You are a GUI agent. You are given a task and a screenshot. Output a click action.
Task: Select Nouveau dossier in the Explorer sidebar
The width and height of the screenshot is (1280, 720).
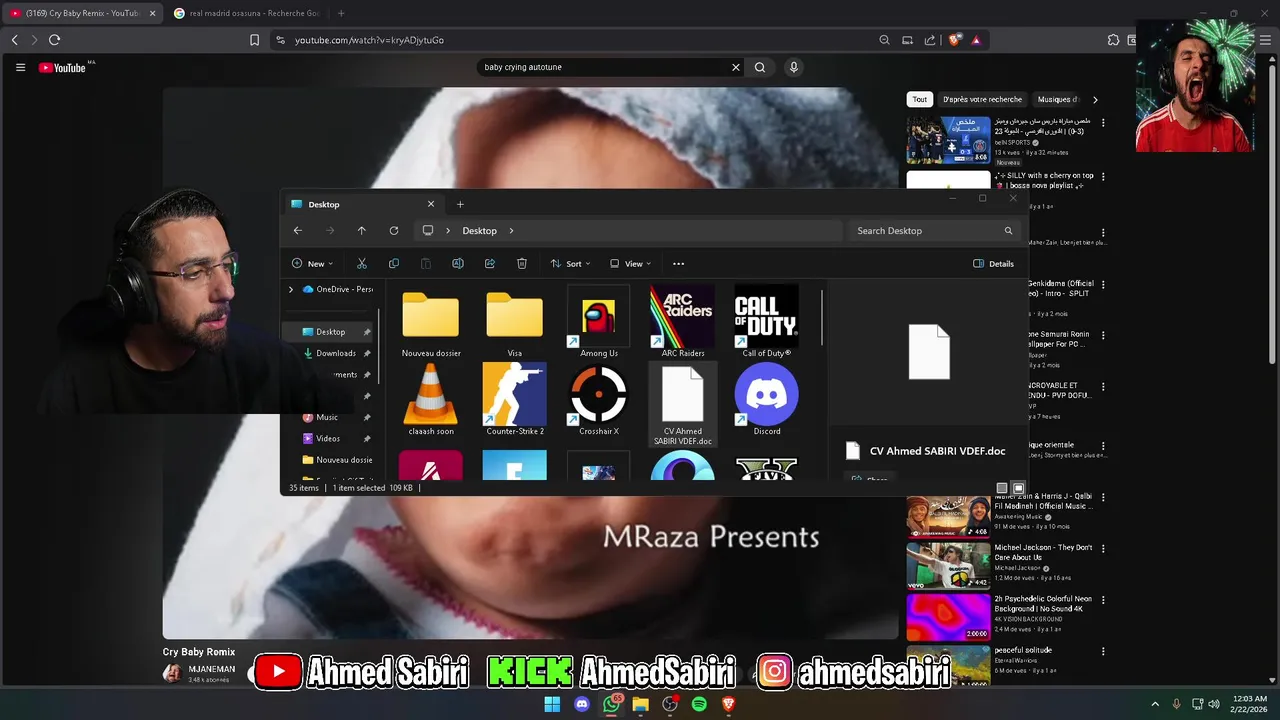pos(338,460)
